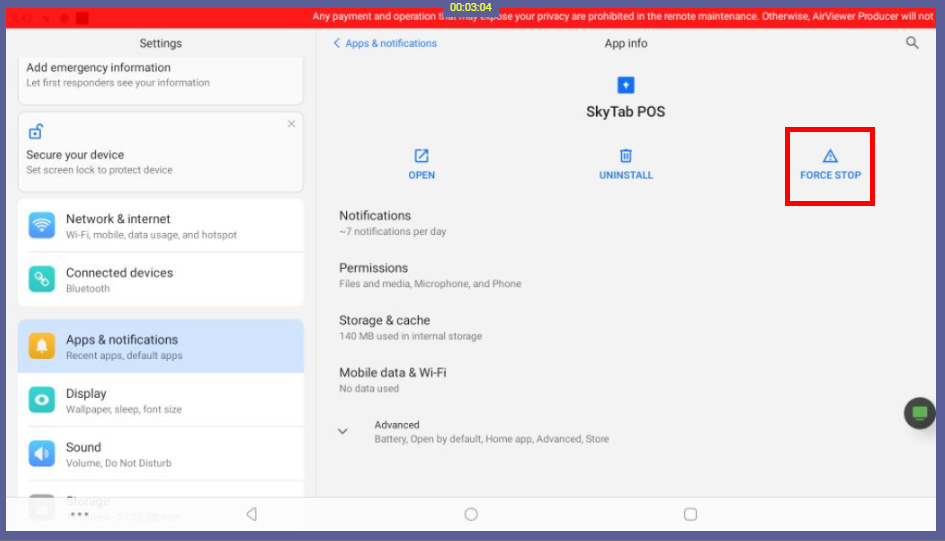Click the red stop square in status bar
945x541 pixels.
coord(83,18)
